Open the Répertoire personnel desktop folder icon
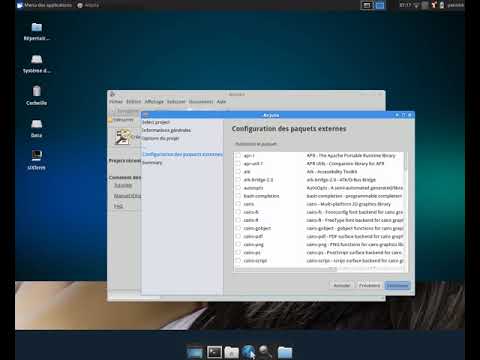The width and height of the screenshot is (480, 360). 37,31
